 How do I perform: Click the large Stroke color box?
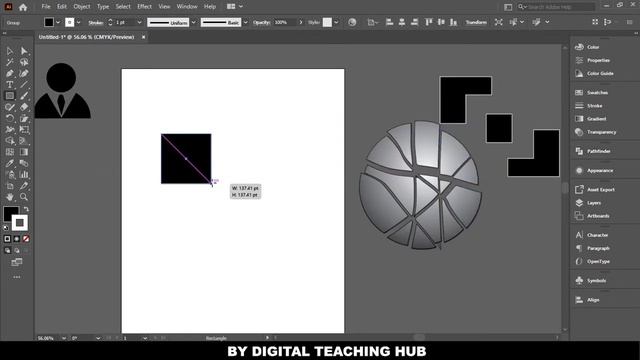20,223
